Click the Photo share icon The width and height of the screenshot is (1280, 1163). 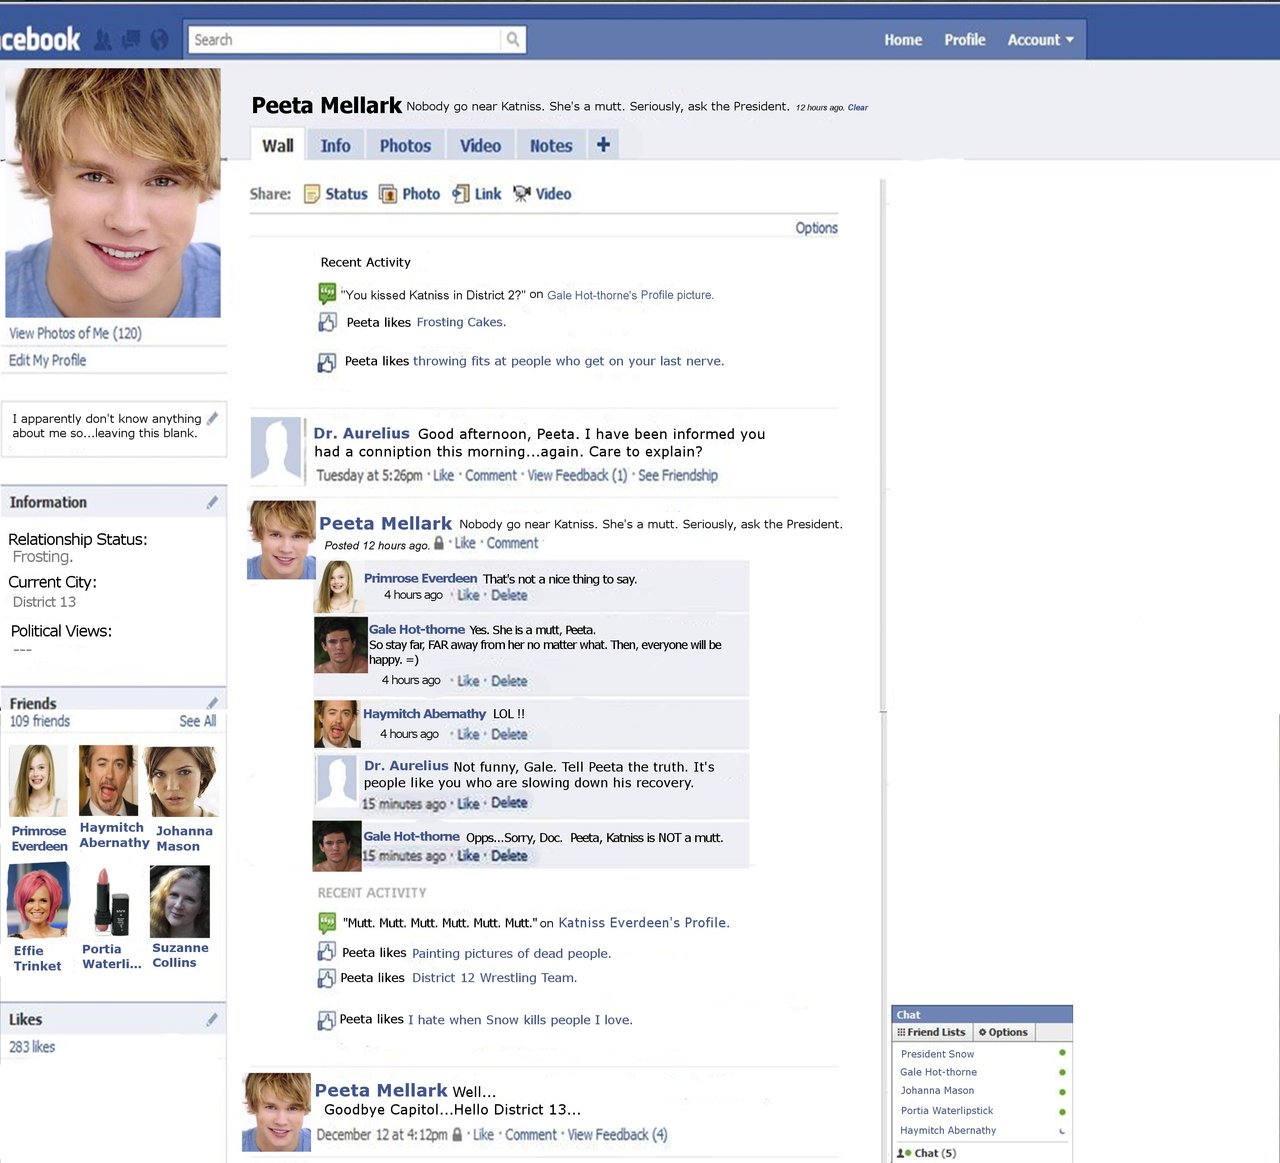pos(388,194)
